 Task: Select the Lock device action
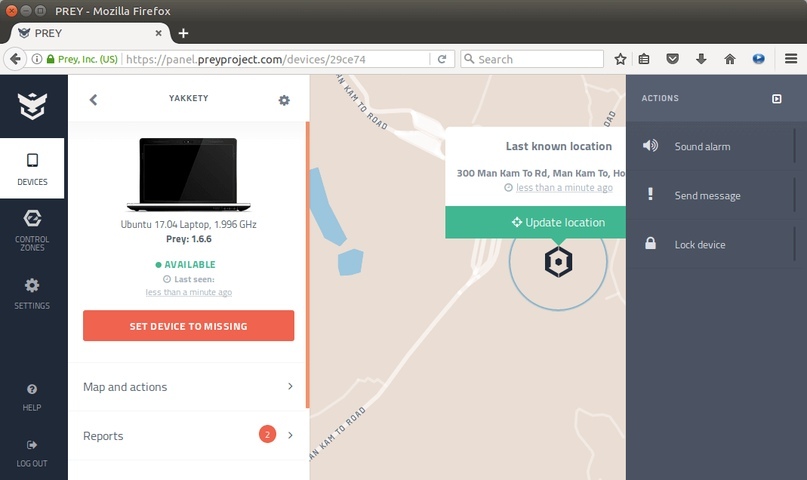coord(699,245)
